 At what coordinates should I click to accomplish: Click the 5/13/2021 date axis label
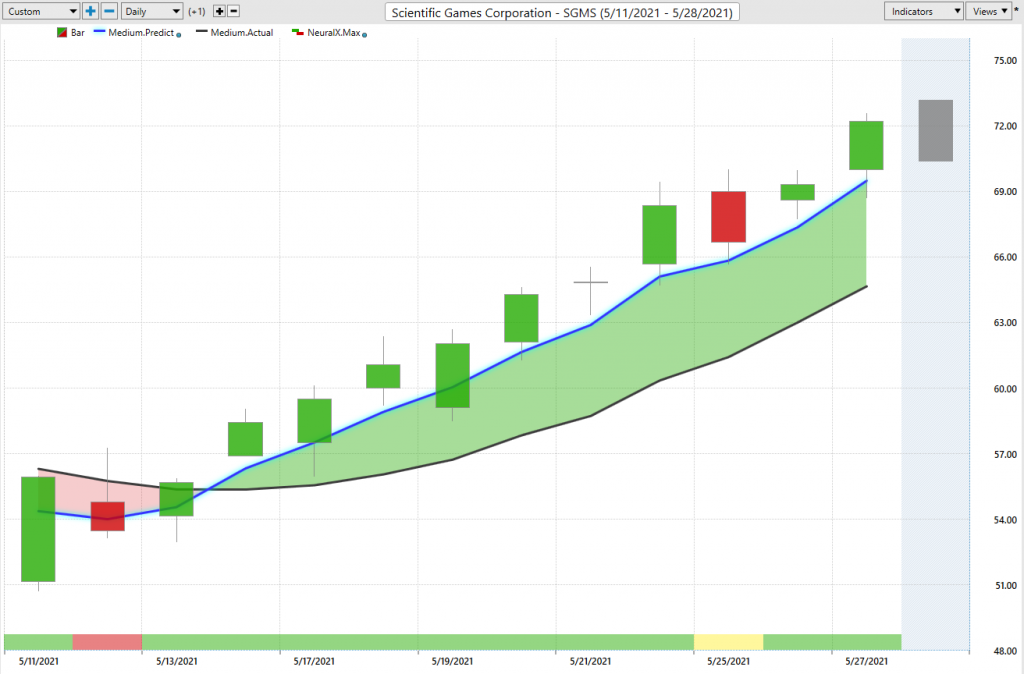click(176, 662)
